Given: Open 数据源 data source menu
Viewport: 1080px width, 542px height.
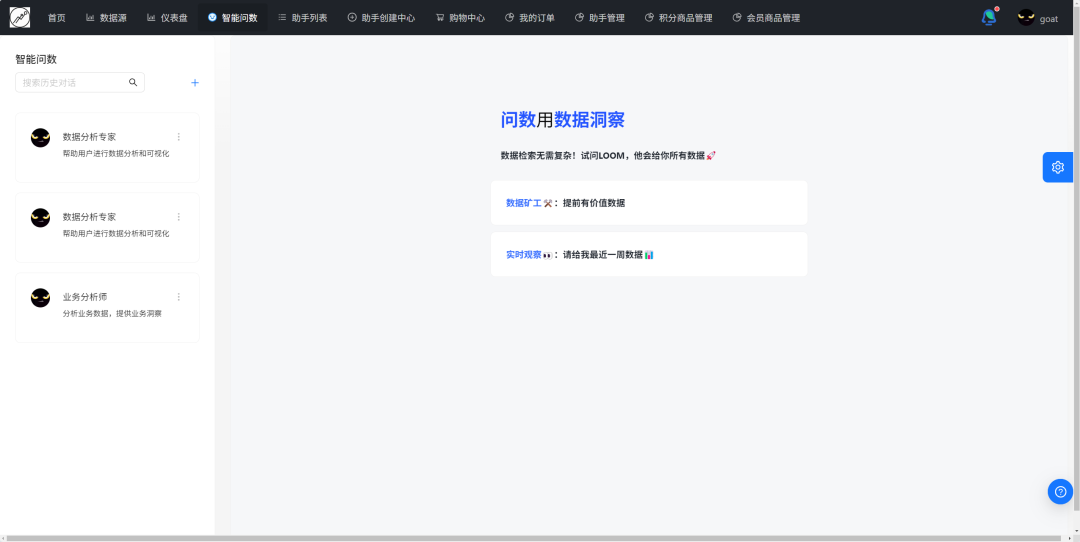Looking at the screenshot, I should pos(106,18).
